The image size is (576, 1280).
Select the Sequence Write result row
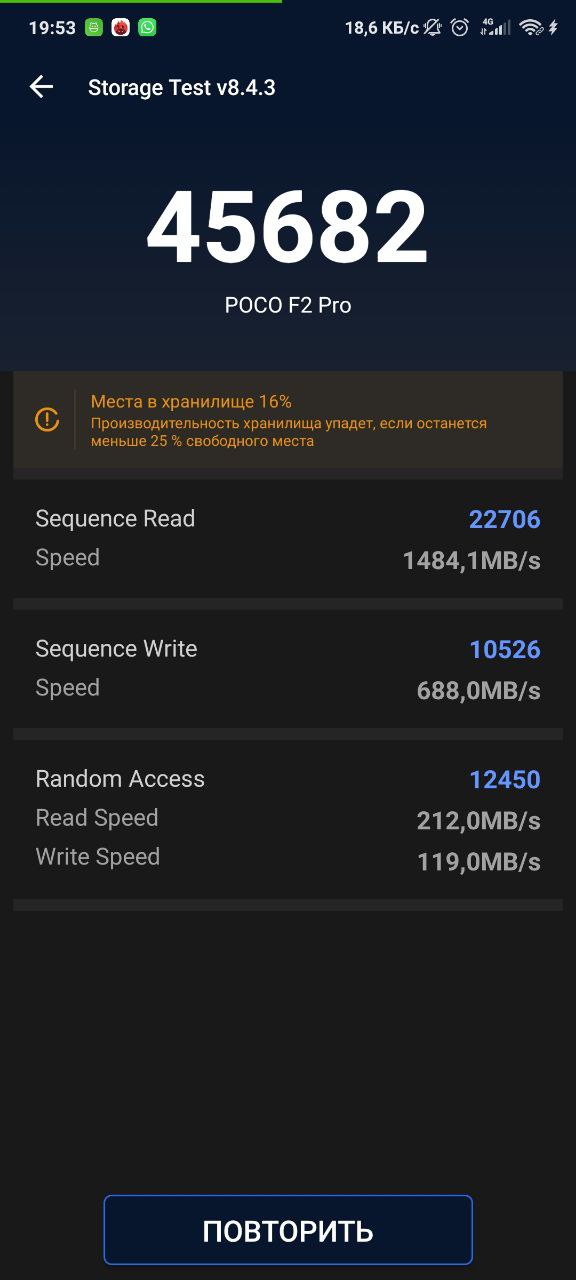point(288,669)
